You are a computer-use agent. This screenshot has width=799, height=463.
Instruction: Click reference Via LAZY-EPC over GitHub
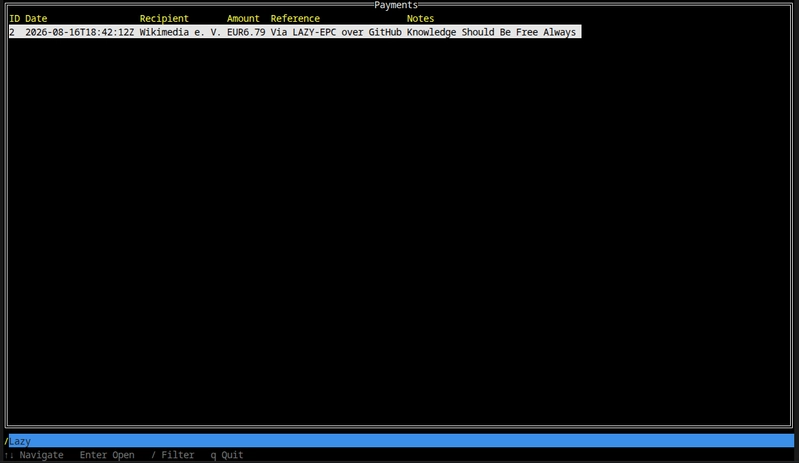coord(336,32)
